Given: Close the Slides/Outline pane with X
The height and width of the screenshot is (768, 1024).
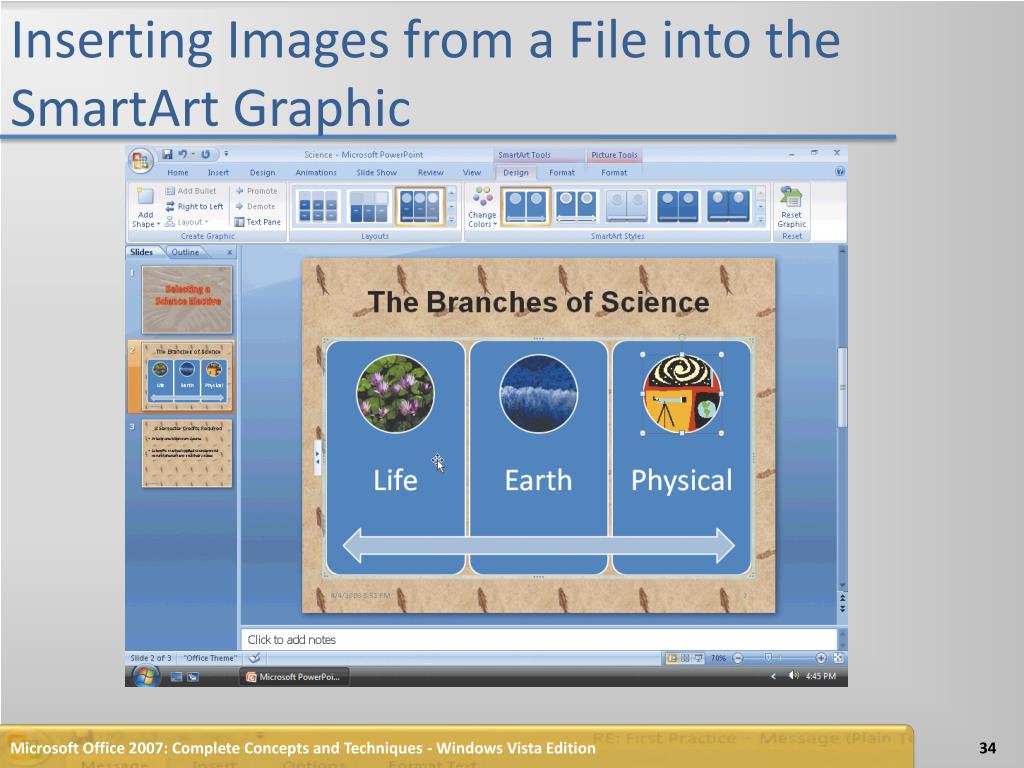Looking at the screenshot, I should pyautogui.click(x=229, y=252).
